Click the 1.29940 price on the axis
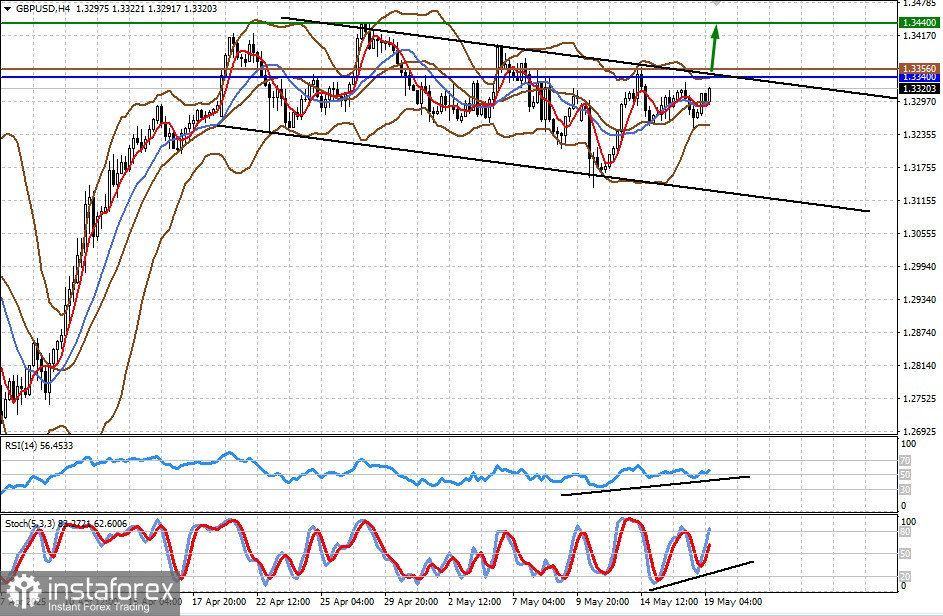 coord(920,266)
